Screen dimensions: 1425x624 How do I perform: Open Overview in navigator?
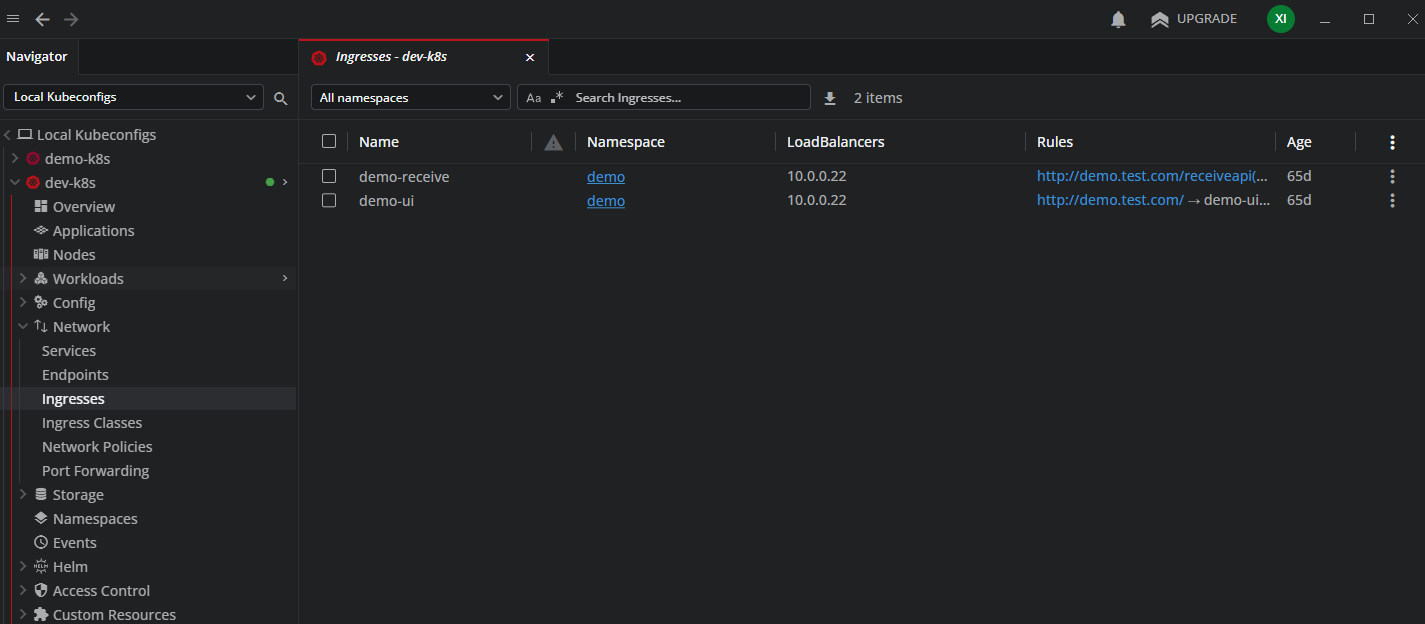[x=84, y=207]
